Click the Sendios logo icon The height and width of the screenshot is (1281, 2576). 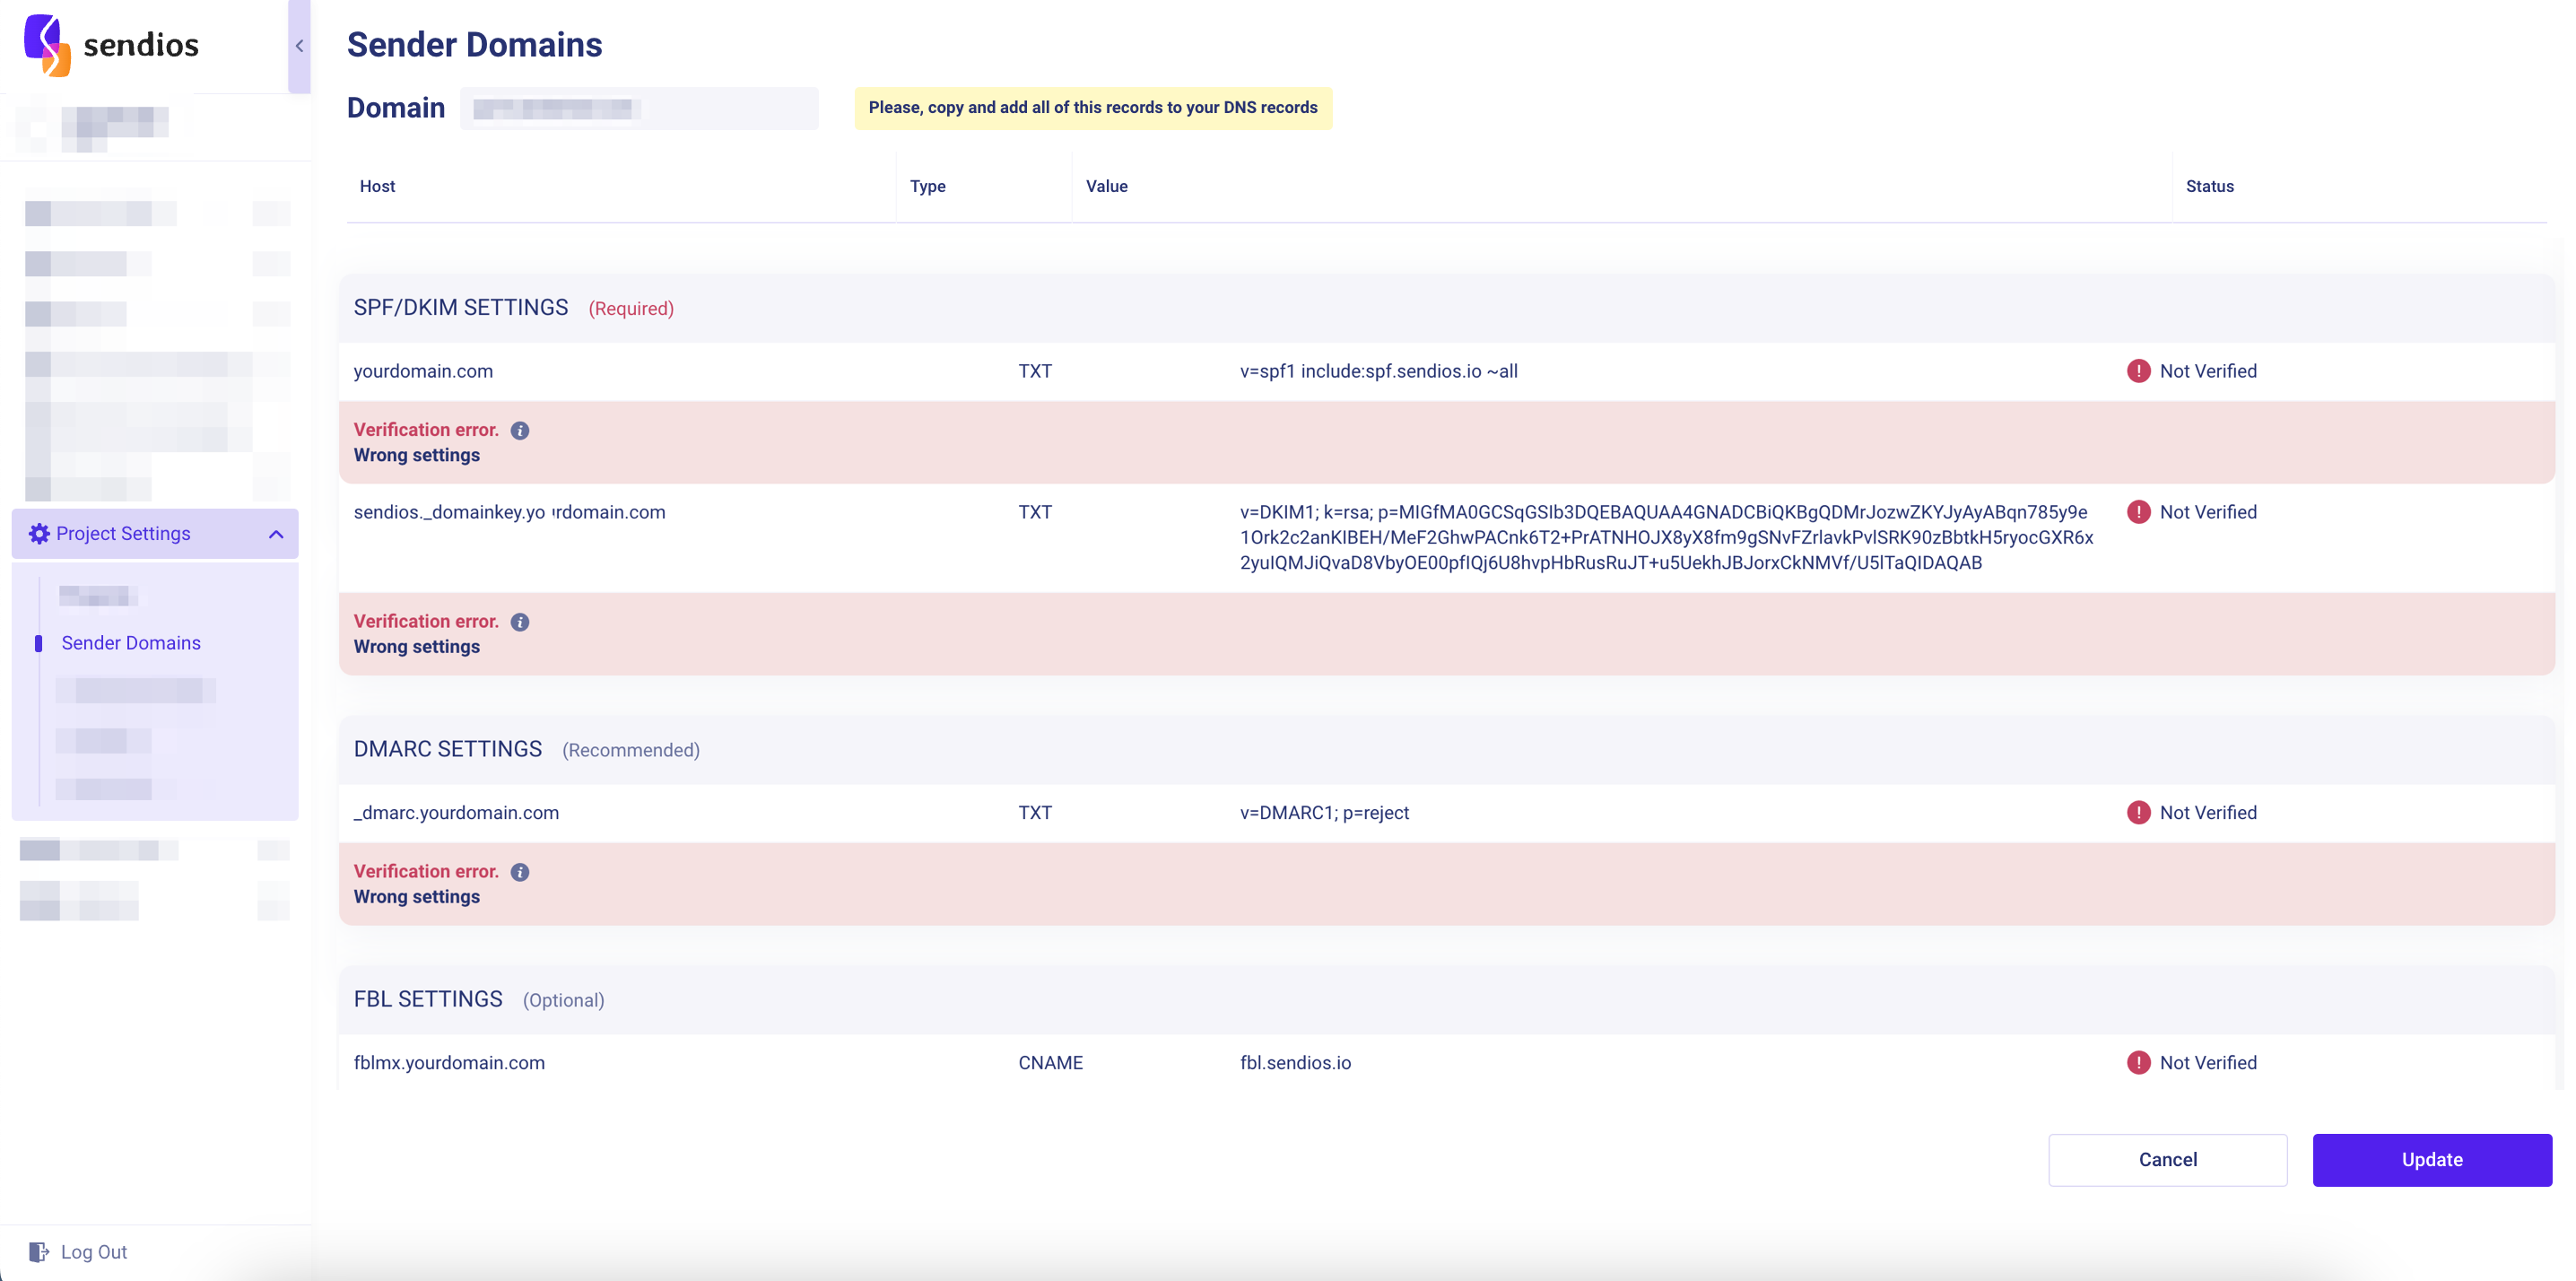(x=47, y=45)
